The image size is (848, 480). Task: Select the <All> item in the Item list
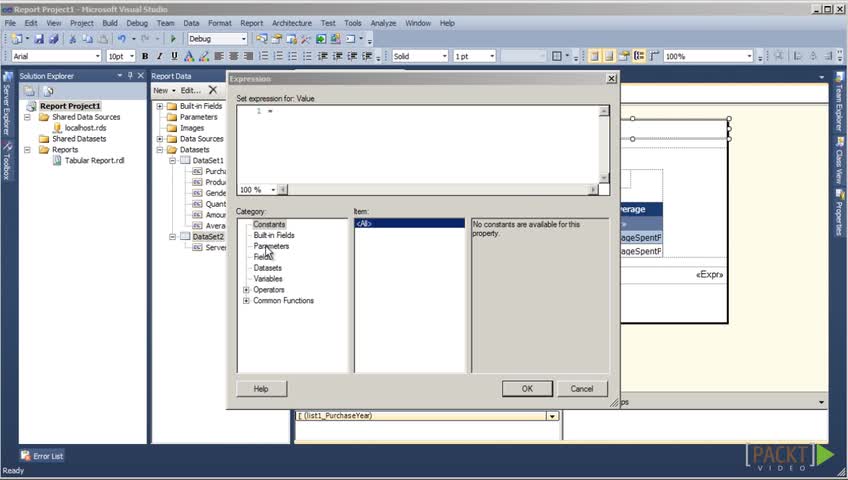[x=409, y=223]
